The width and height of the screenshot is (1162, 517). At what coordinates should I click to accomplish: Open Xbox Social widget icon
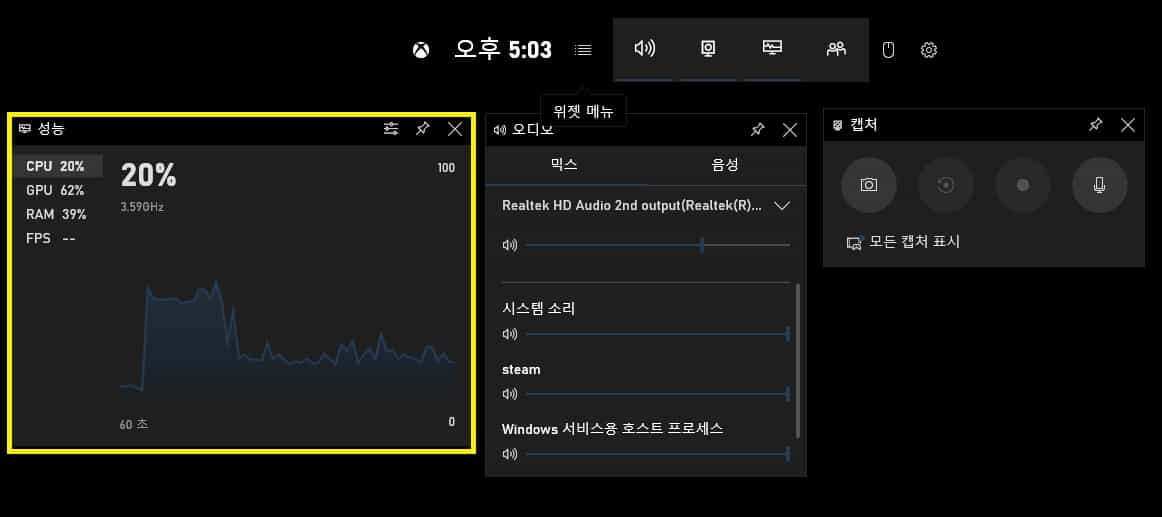pos(836,48)
